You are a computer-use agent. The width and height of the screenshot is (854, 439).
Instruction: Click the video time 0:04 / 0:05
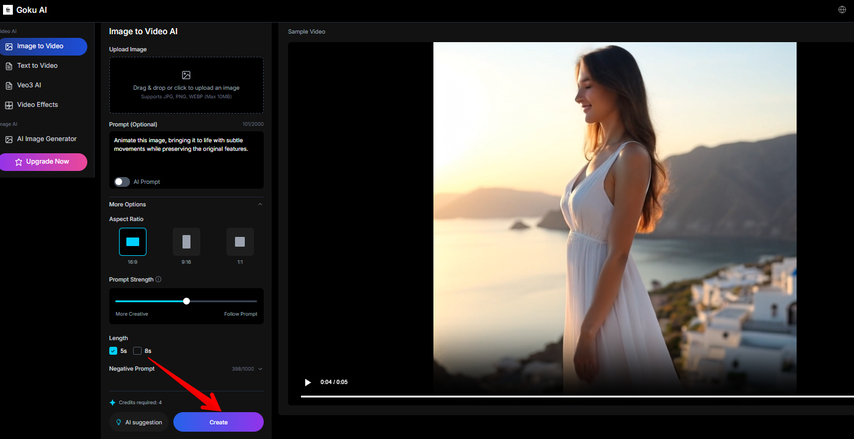334,382
